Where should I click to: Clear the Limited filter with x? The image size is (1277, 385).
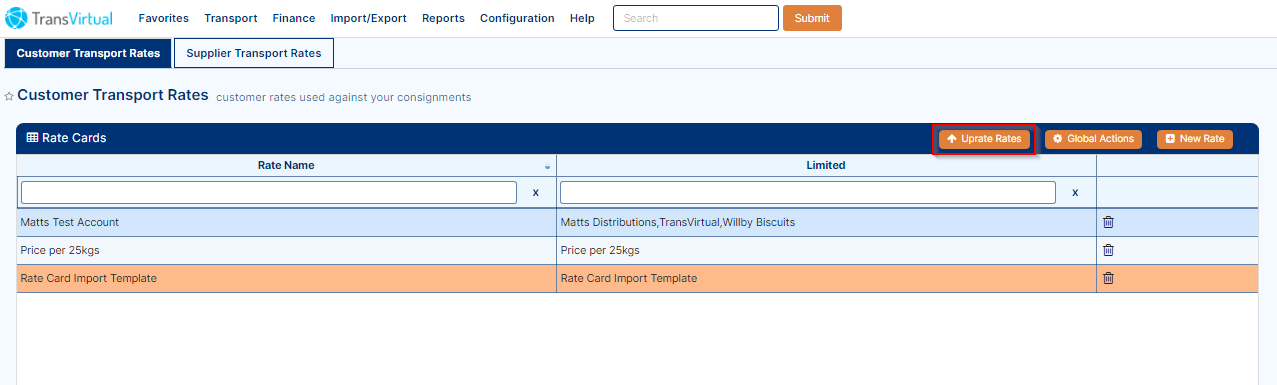[1075, 192]
